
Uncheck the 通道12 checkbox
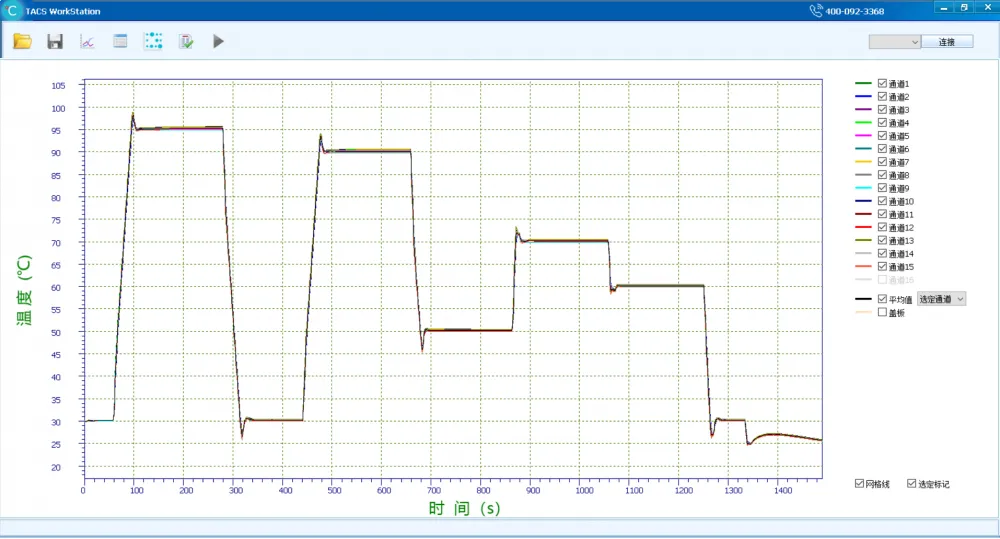(882, 227)
